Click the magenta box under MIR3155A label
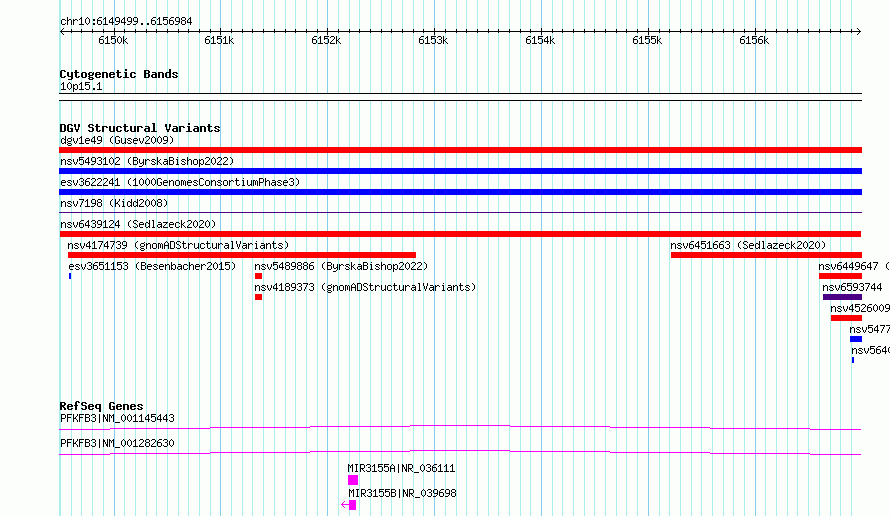 (x=353, y=480)
